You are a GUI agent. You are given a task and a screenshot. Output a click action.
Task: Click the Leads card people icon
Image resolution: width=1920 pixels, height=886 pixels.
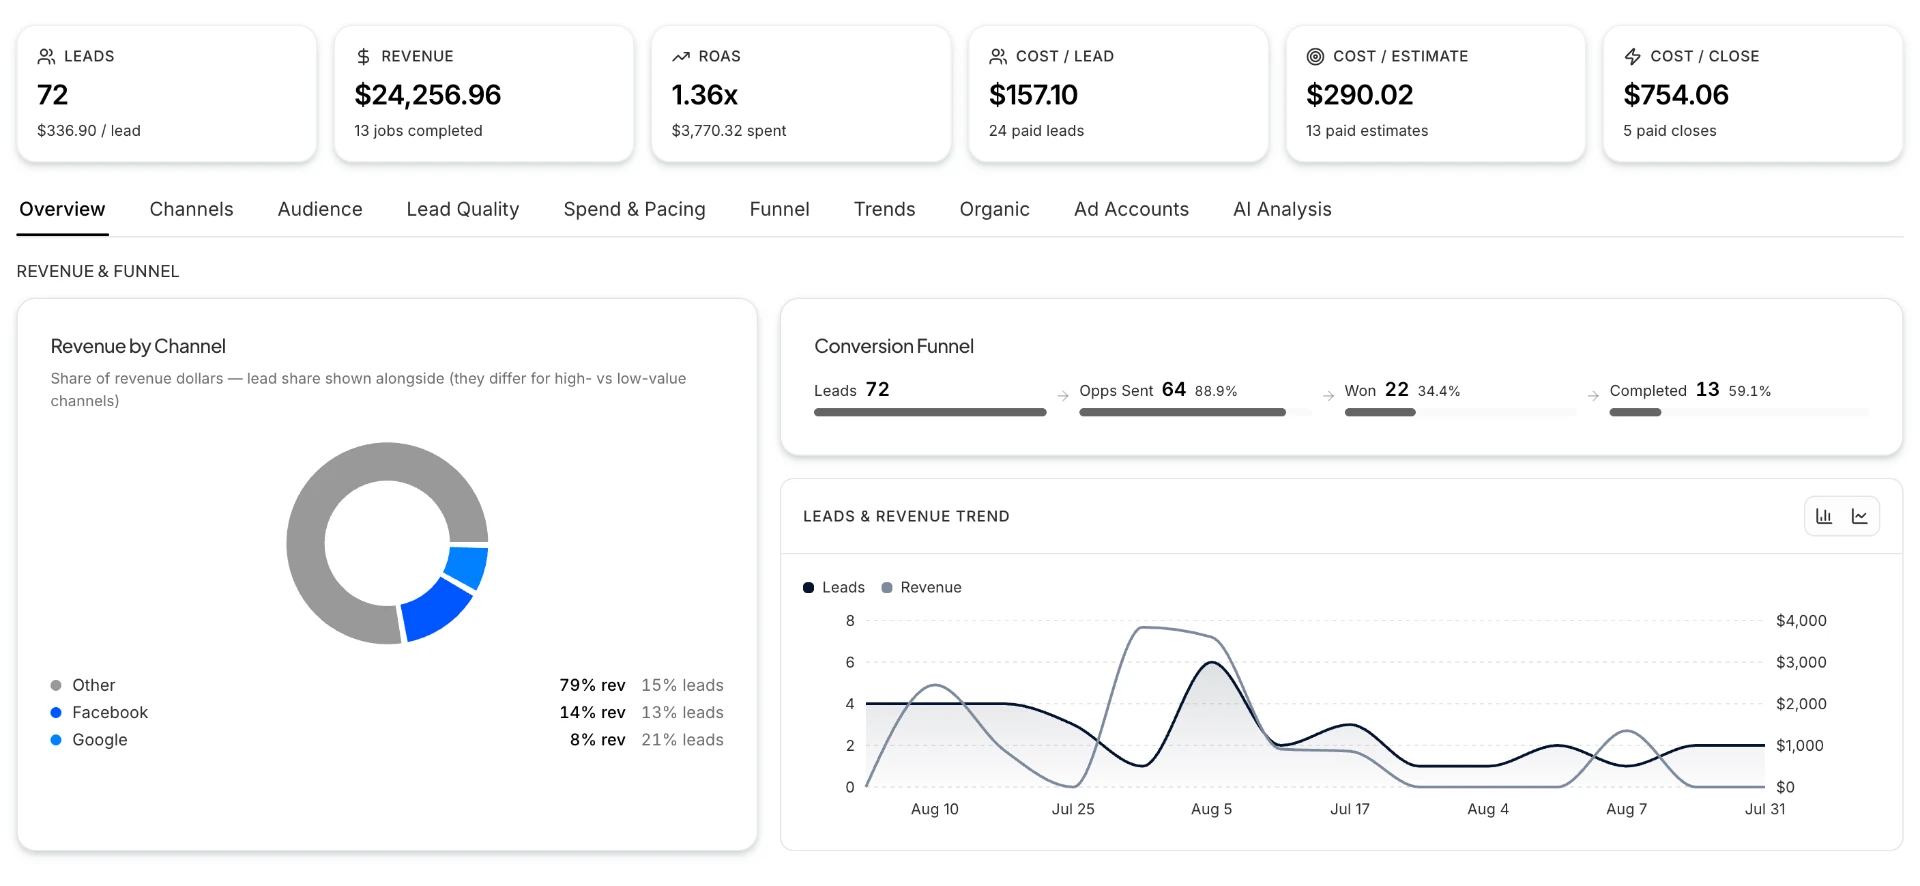coord(46,56)
